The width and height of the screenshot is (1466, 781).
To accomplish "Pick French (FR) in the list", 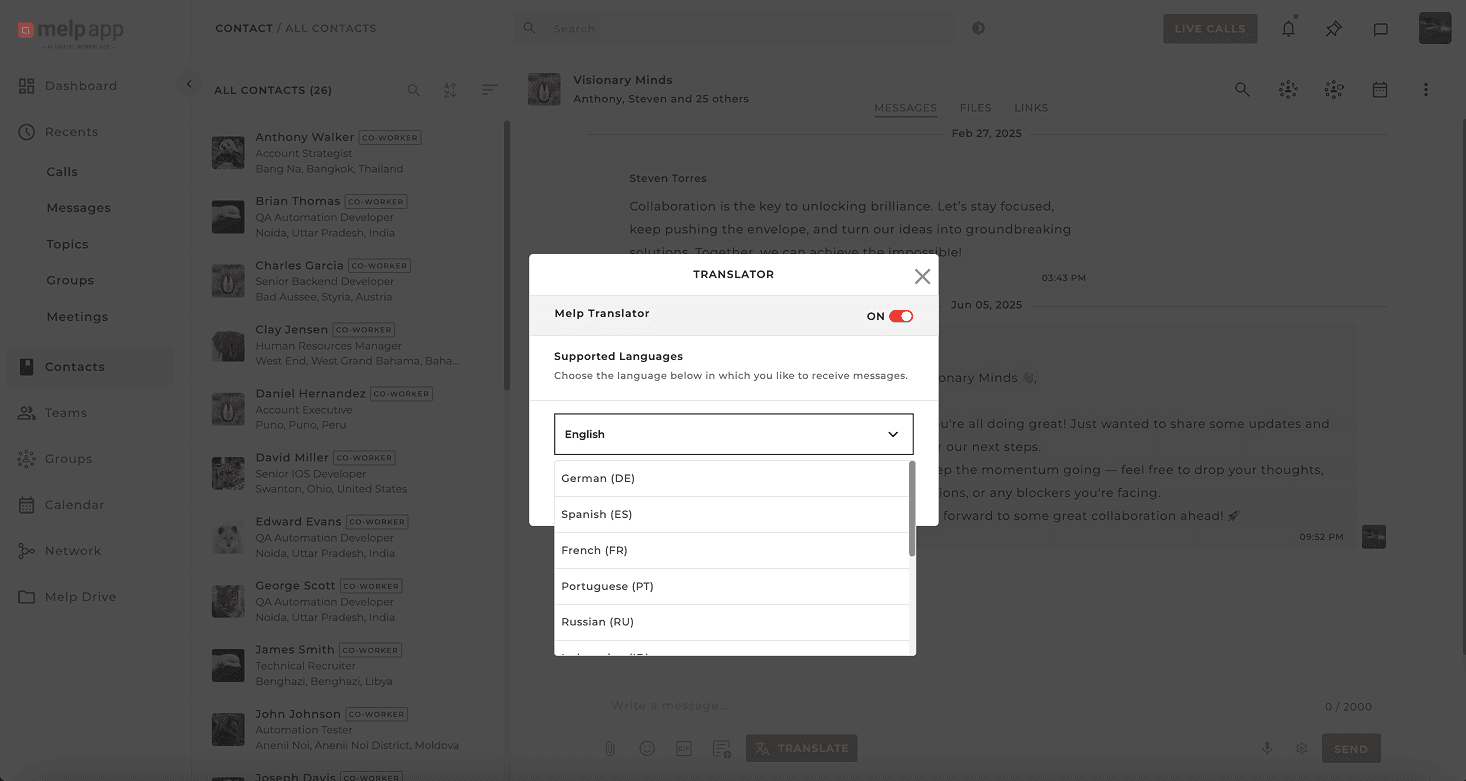I will [x=732, y=550].
